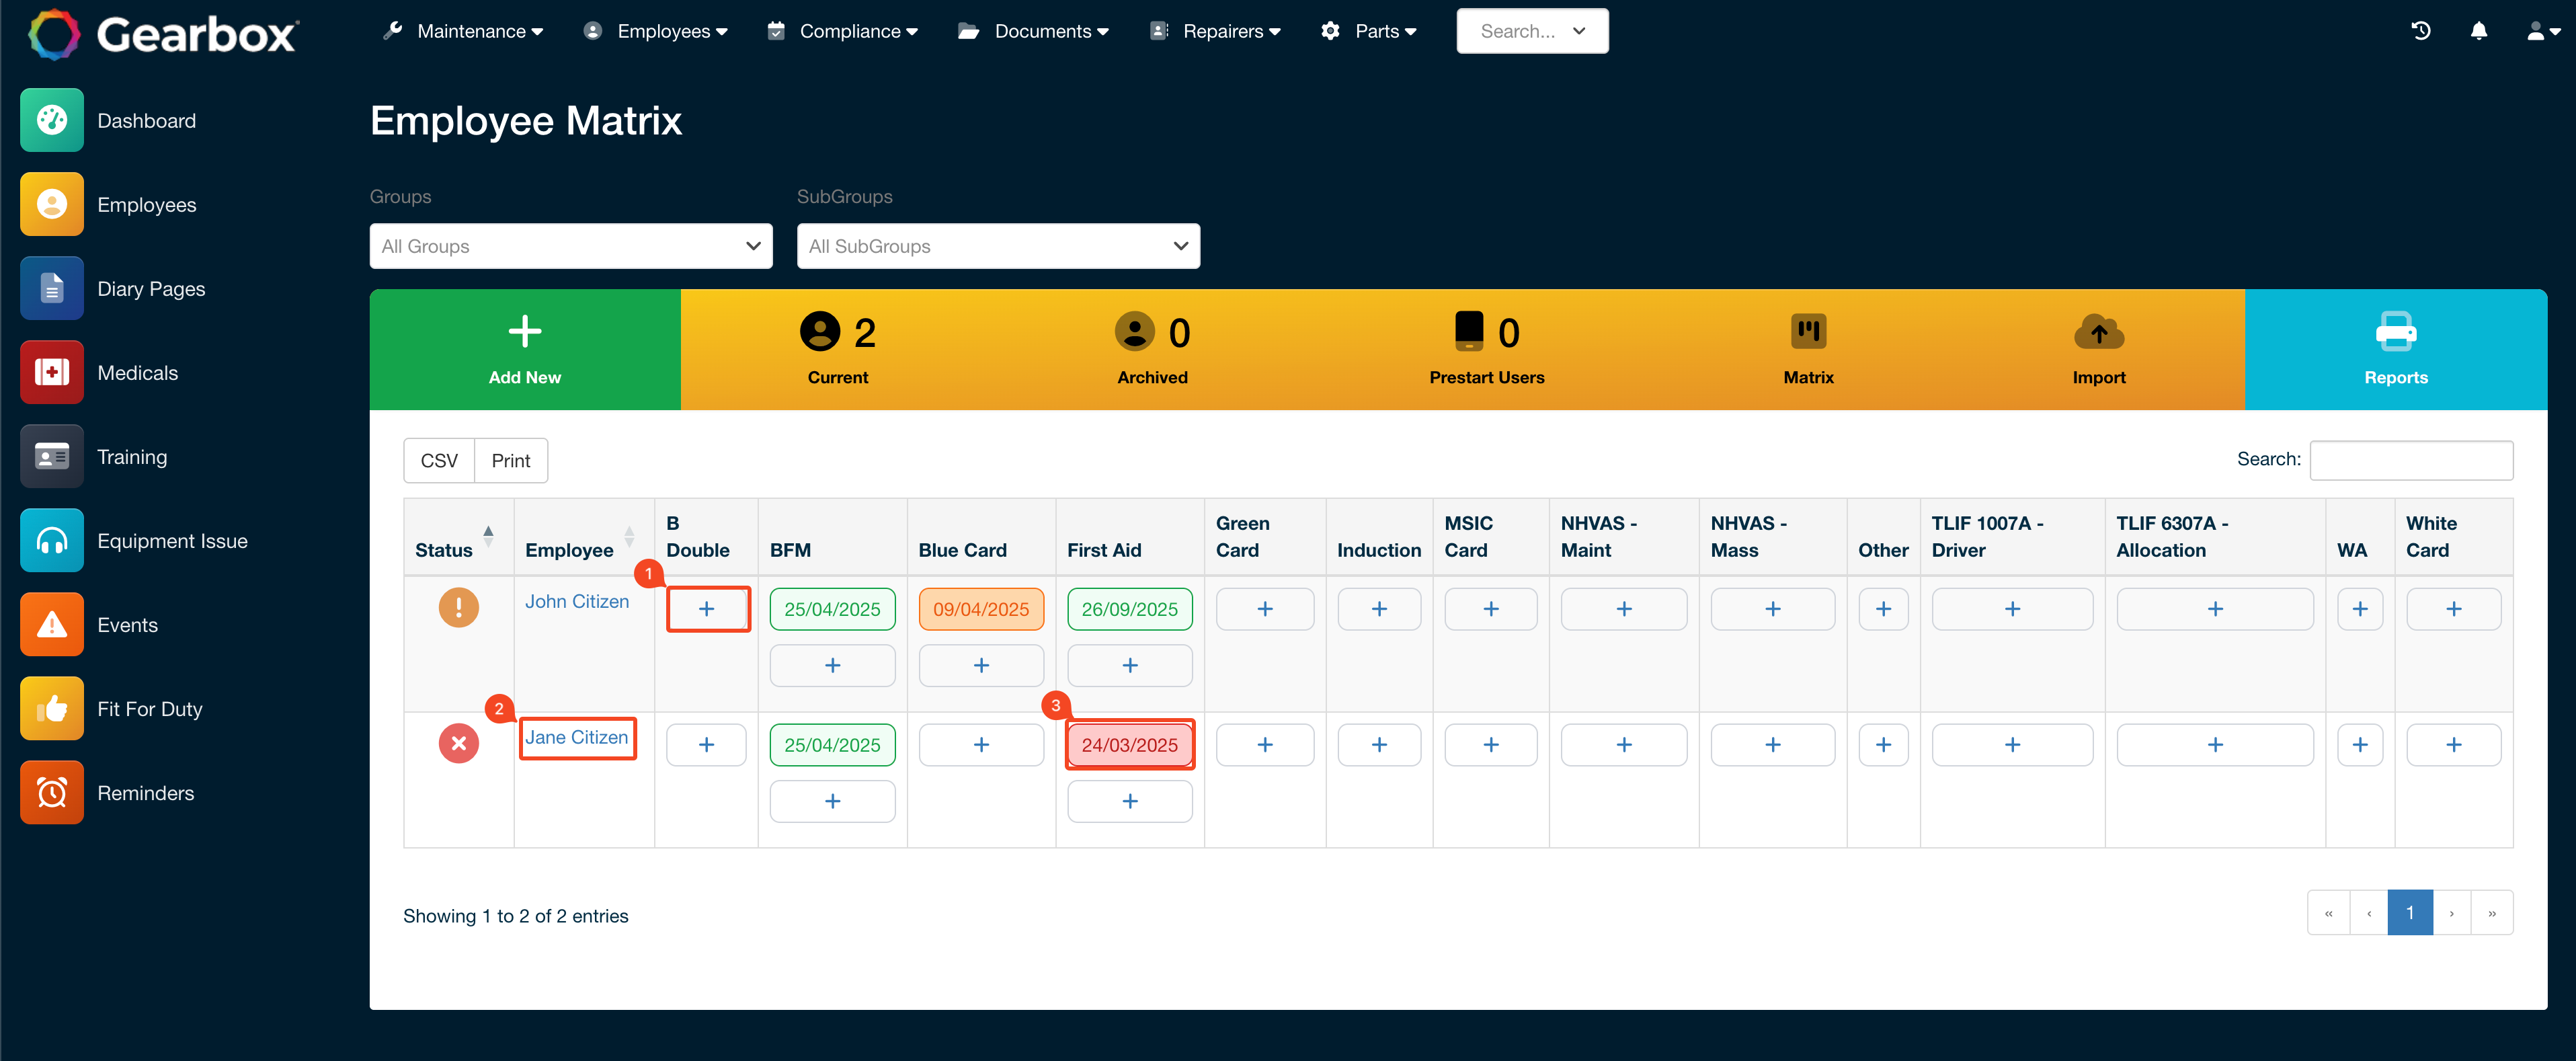2576x1061 pixels.
Task: Select Equipment Issue in the sidebar
Action: [172, 540]
